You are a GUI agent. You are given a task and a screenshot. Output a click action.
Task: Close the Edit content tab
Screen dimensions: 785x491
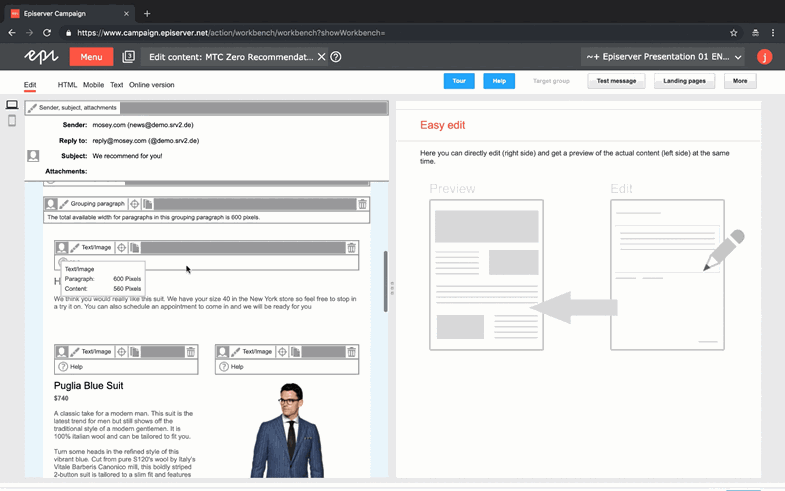[x=321, y=57]
